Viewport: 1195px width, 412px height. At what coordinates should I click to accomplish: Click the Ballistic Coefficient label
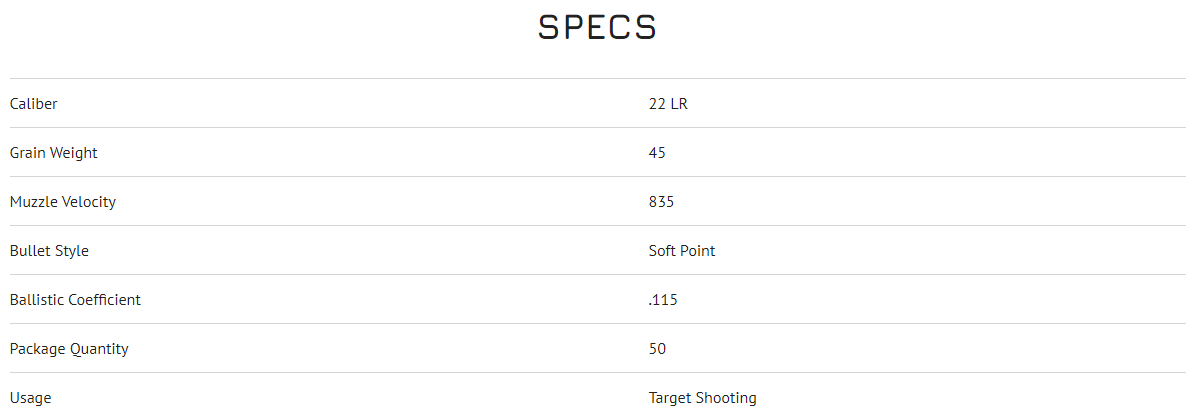pyautogui.click(x=75, y=300)
